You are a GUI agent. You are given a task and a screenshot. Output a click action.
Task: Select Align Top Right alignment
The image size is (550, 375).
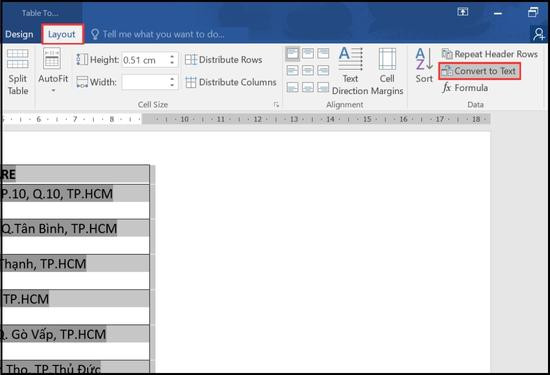[x=323, y=54]
